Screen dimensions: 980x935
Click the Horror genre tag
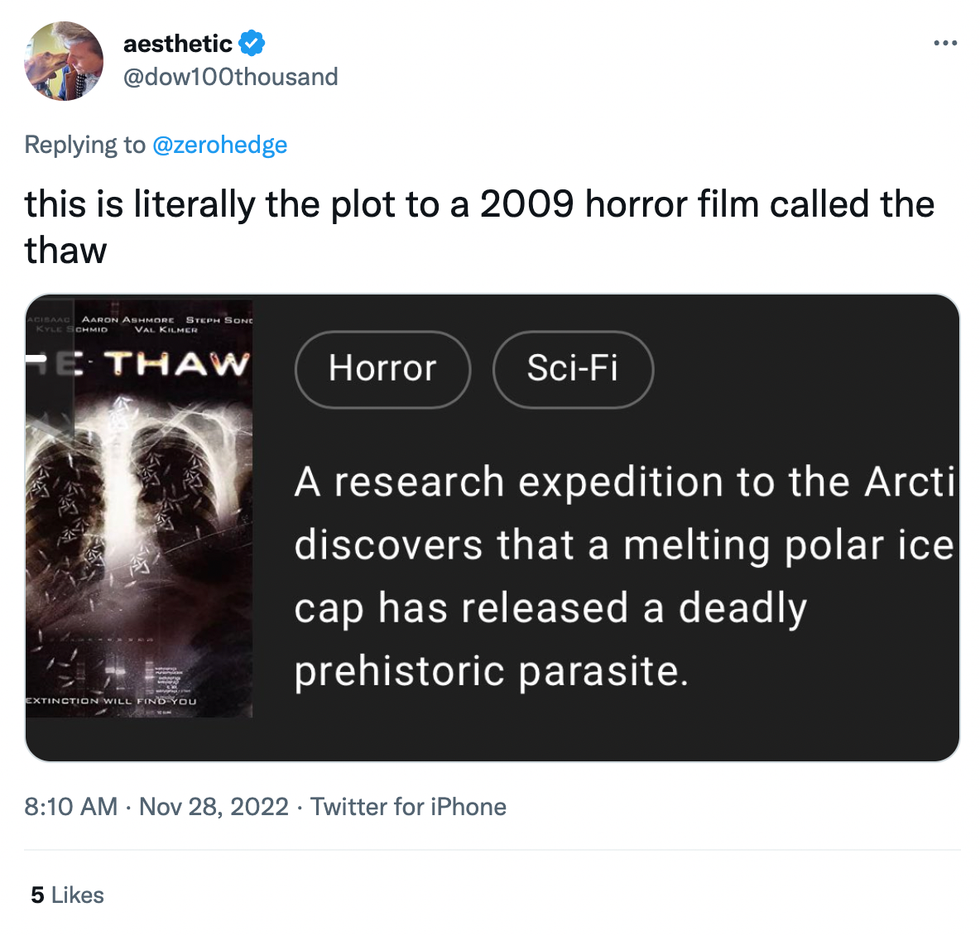[x=382, y=369]
